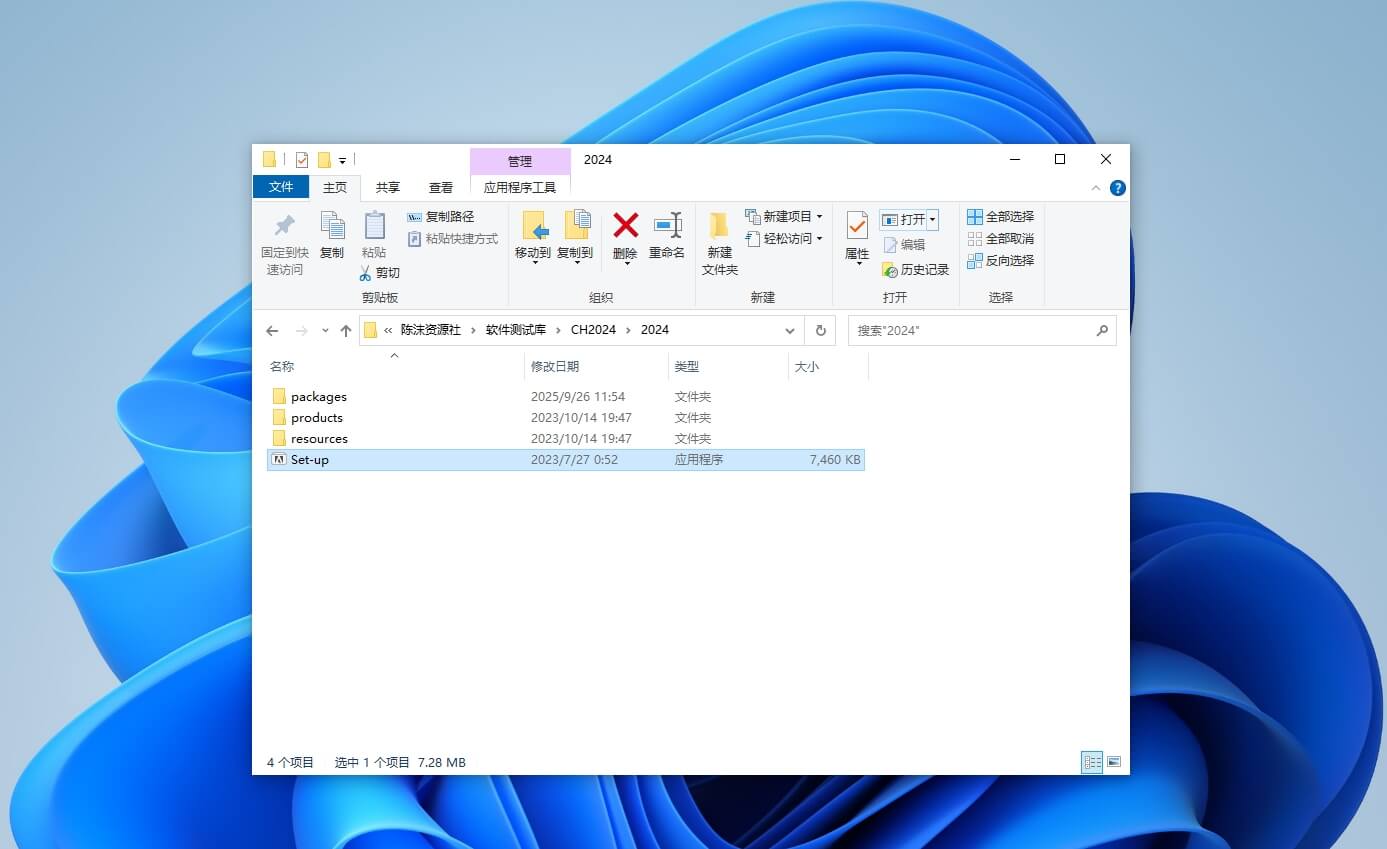1387x849 pixels.
Task: Open the address bar dropdown chevron
Action: pyautogui.click(x=790, y=330)
